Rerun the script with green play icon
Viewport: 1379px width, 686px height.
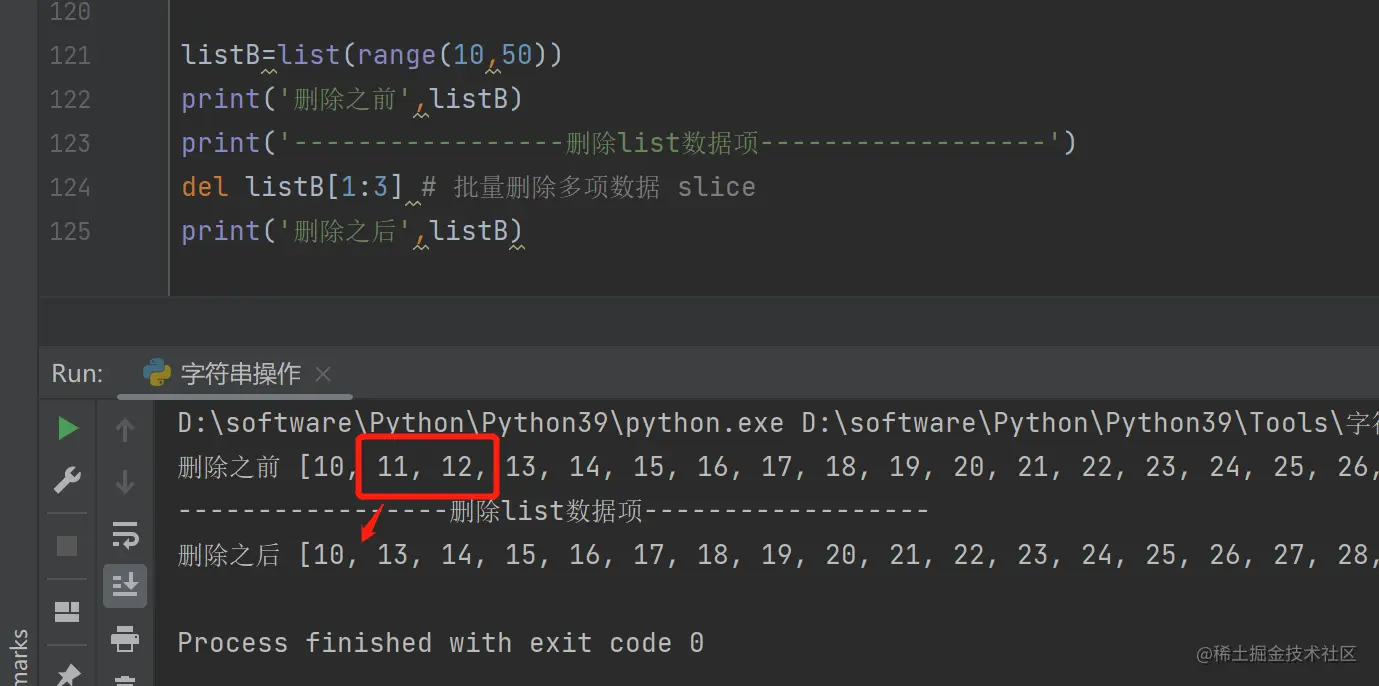coord(67,429)
